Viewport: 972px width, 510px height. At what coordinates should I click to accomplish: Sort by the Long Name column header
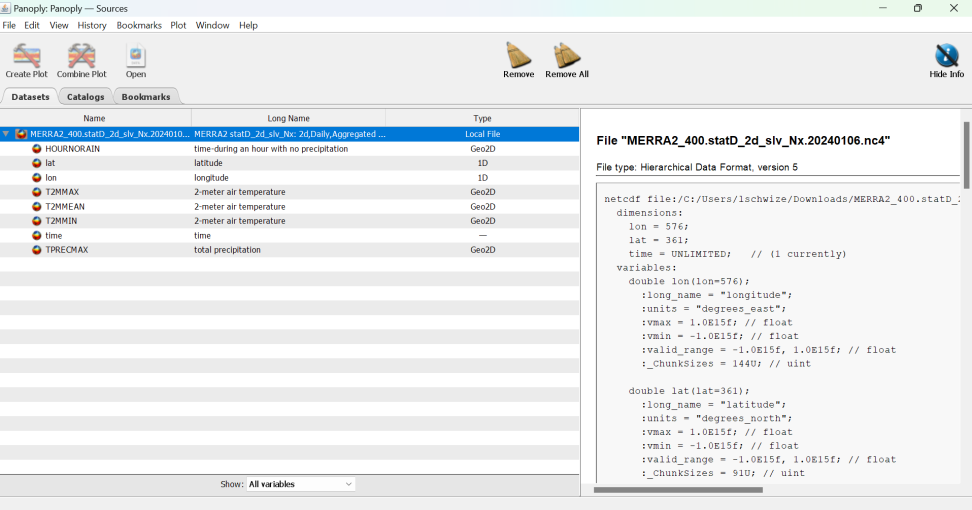click(x=288, y=118)
